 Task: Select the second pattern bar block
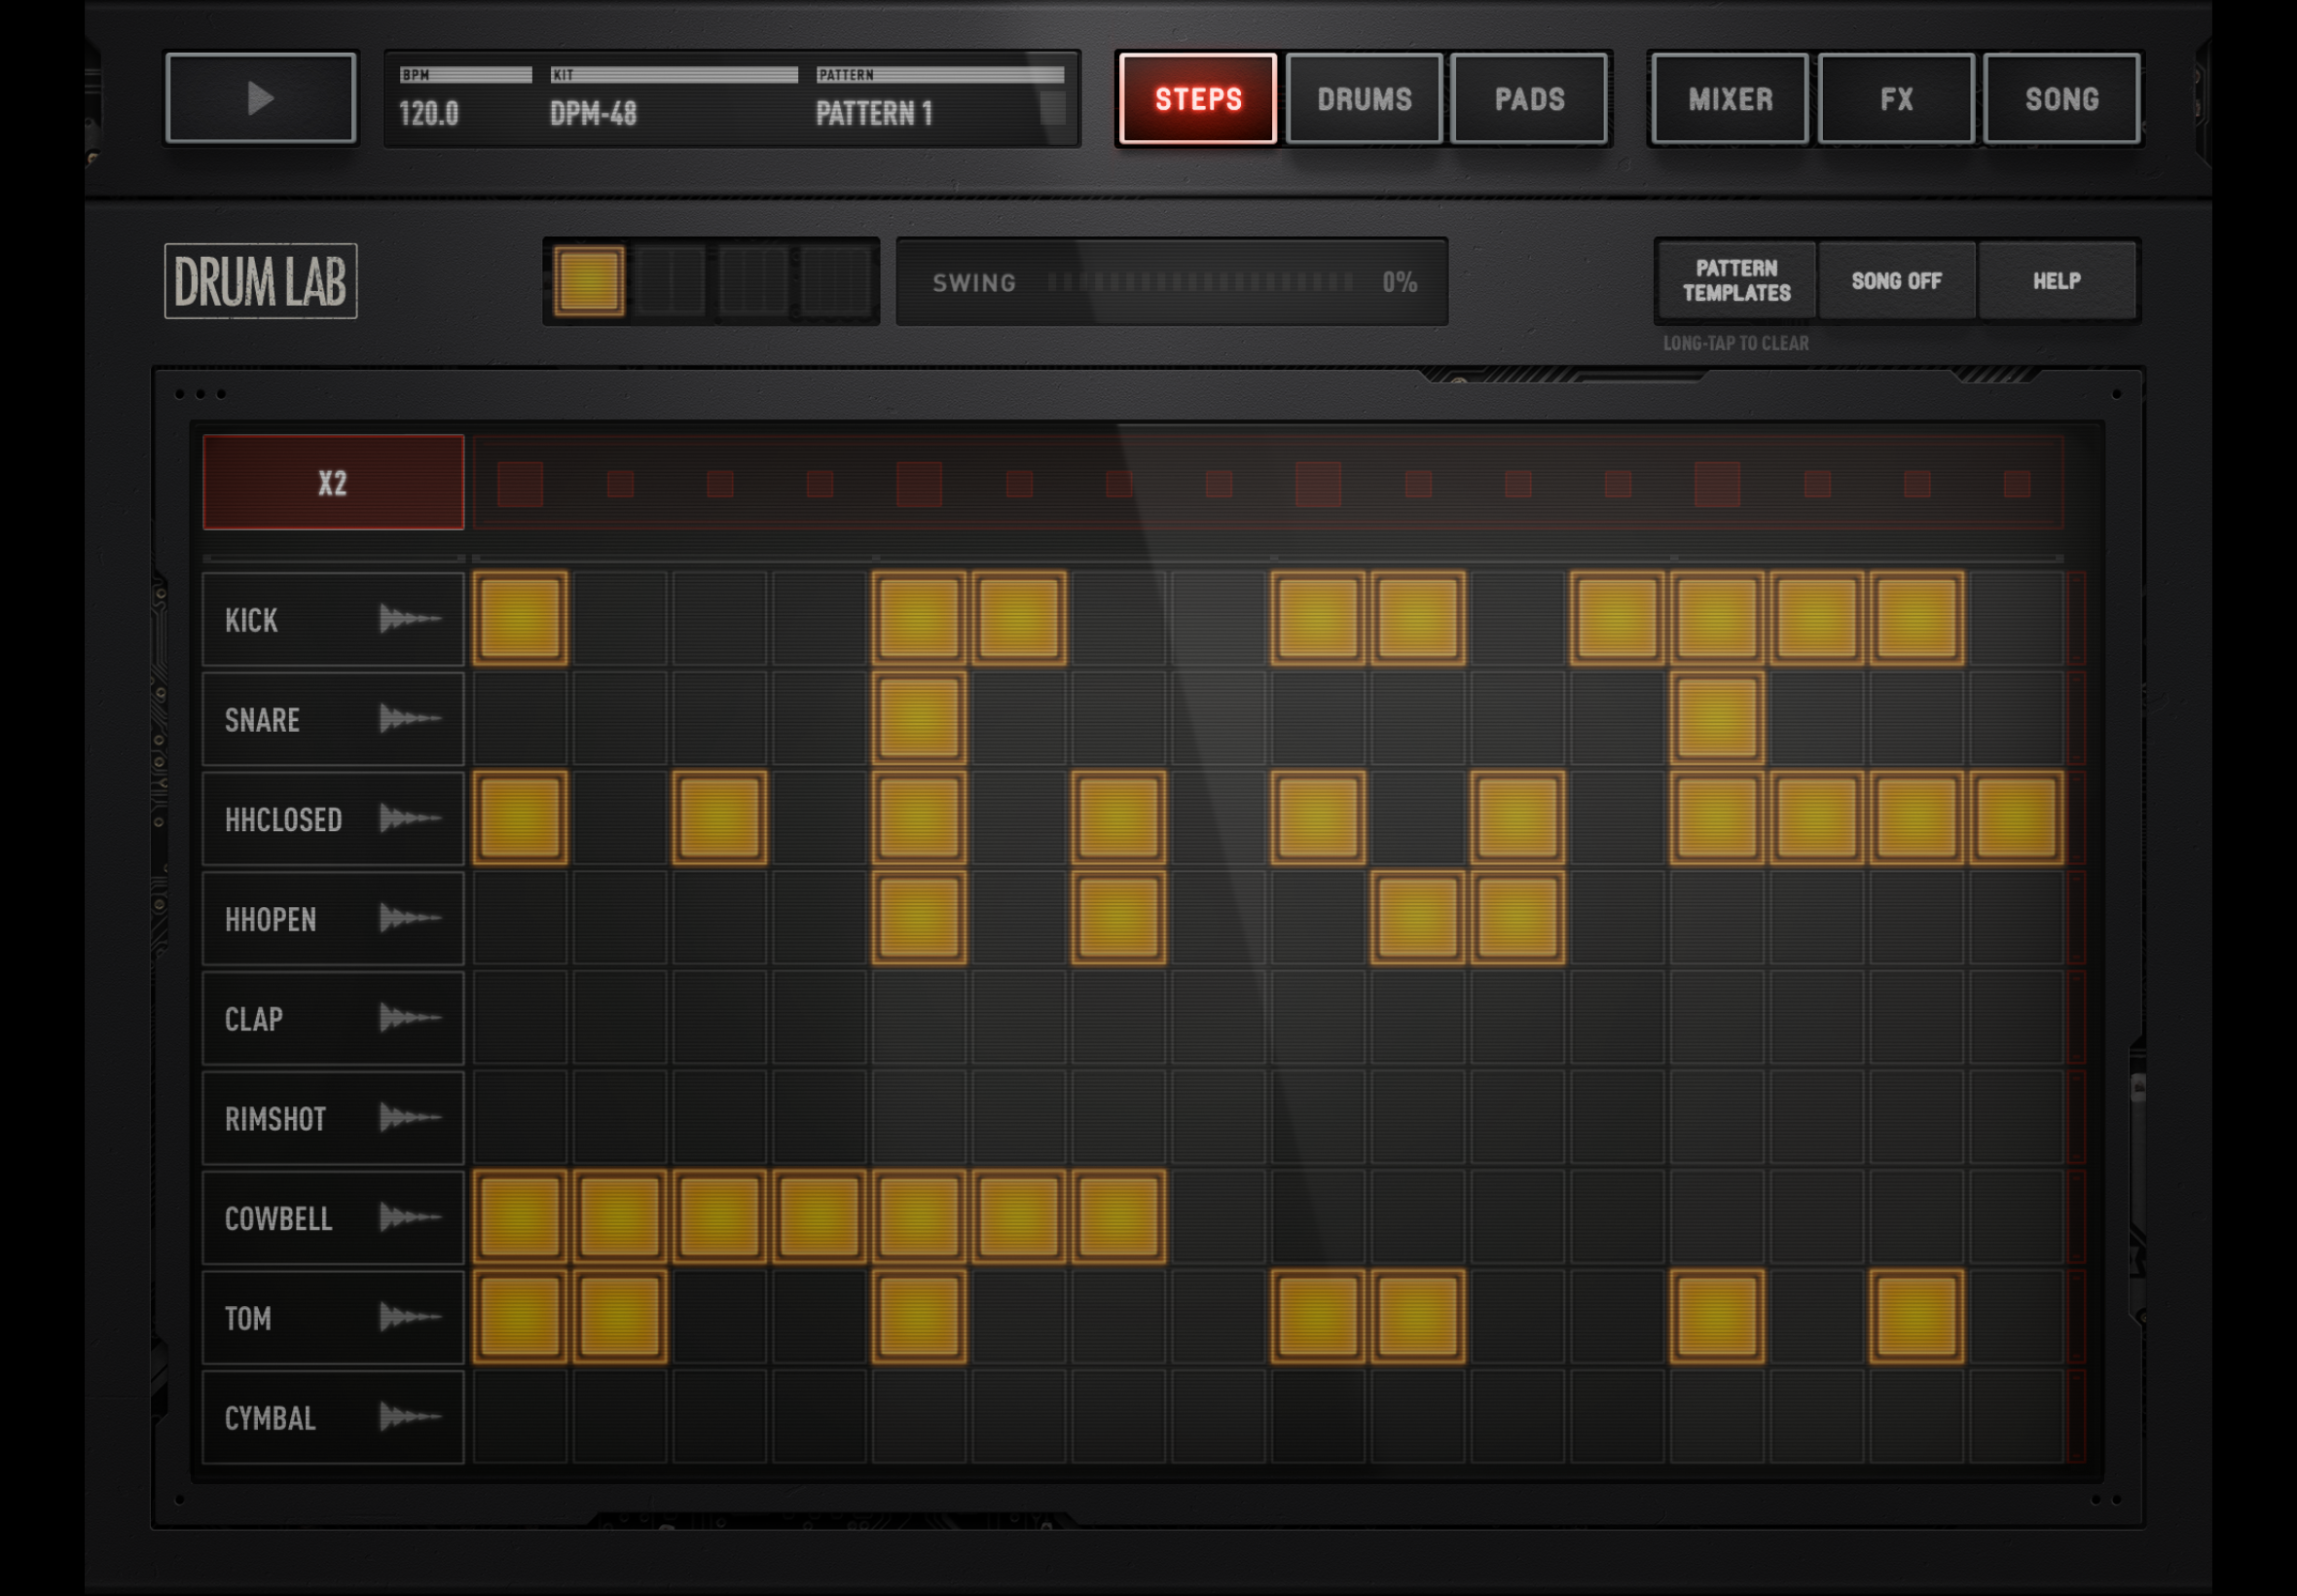coord(672,281)
